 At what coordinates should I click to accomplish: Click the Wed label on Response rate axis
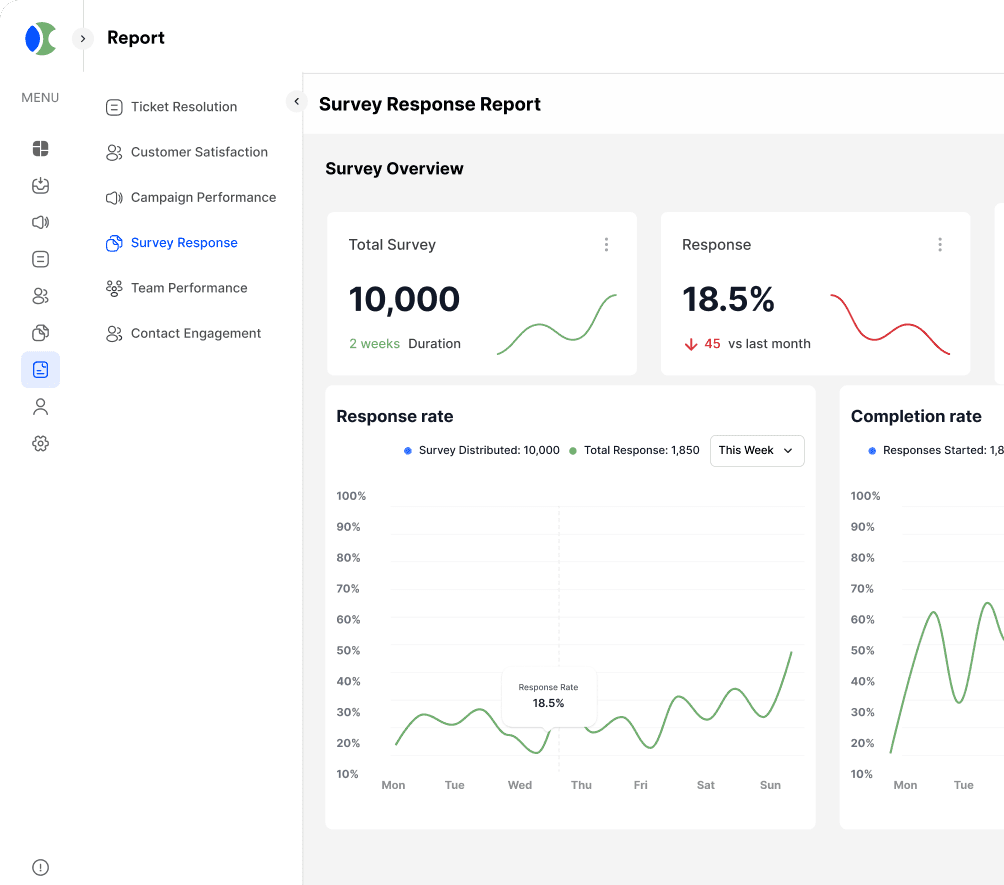[x=520, y=785]
